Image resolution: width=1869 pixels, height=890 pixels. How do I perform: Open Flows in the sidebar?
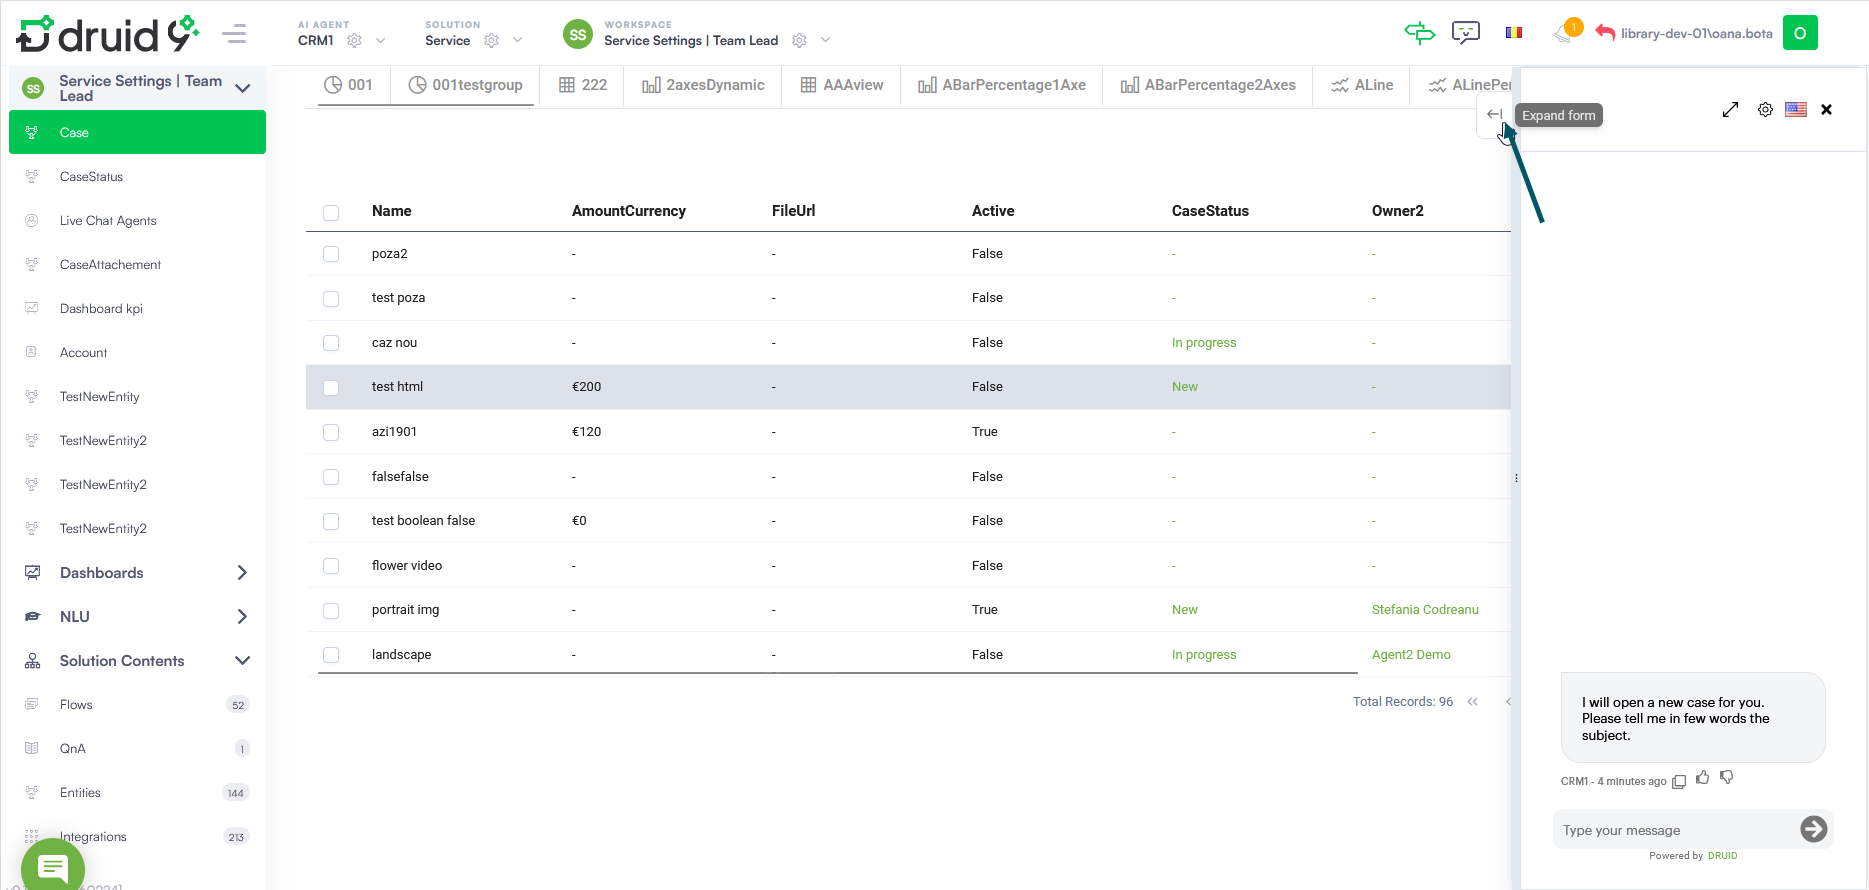[76, 705]
